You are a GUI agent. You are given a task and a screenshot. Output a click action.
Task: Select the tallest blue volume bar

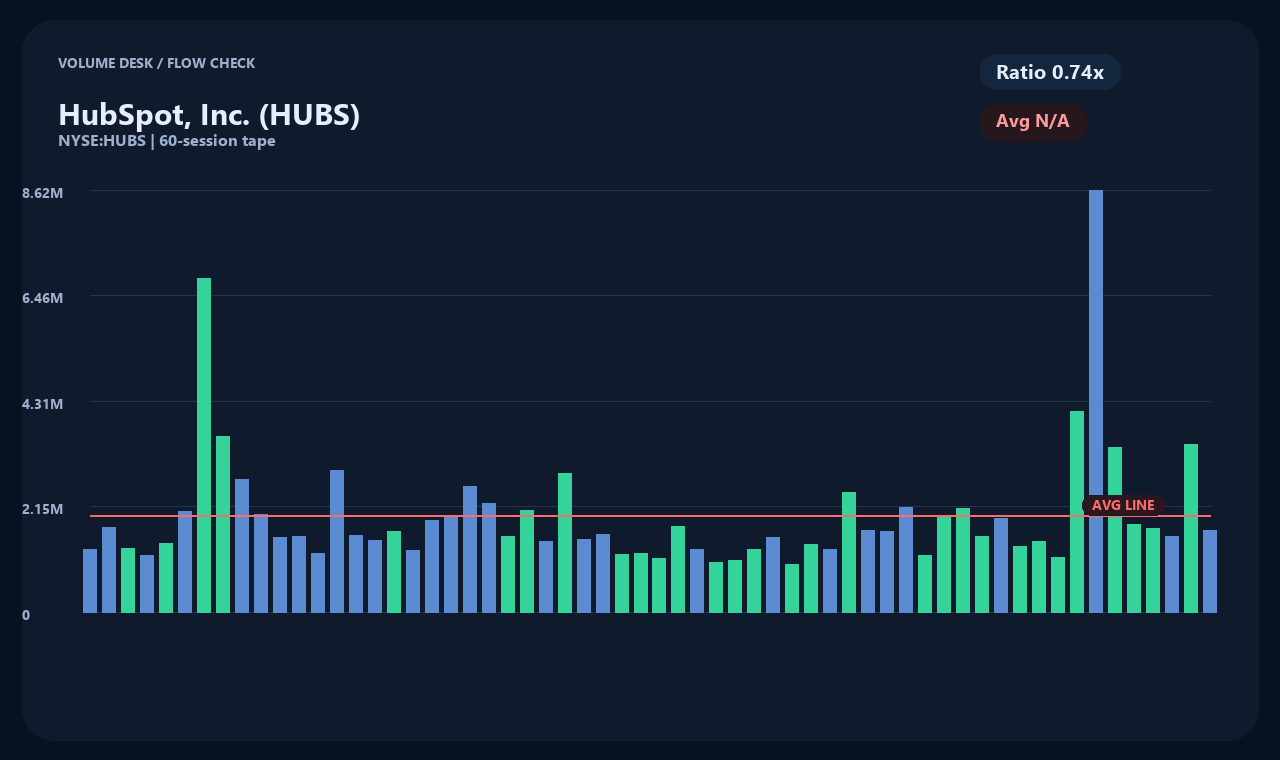(x=1096, y=401)
